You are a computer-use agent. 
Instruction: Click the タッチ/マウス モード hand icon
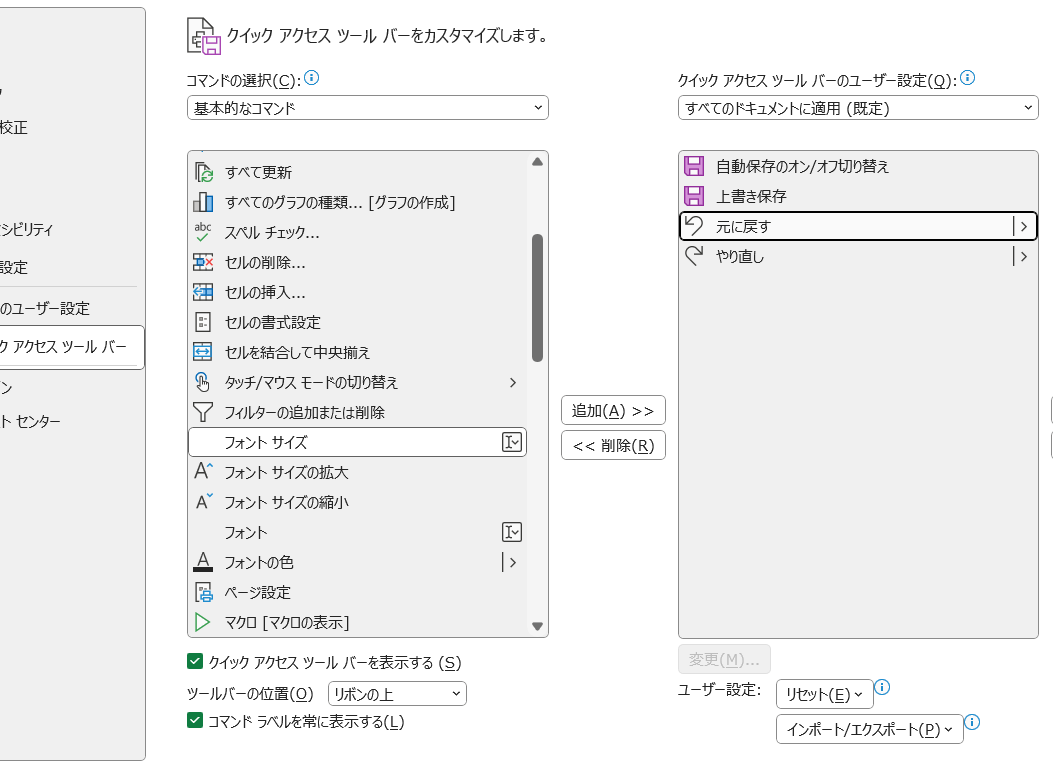[x=203, y=382]
